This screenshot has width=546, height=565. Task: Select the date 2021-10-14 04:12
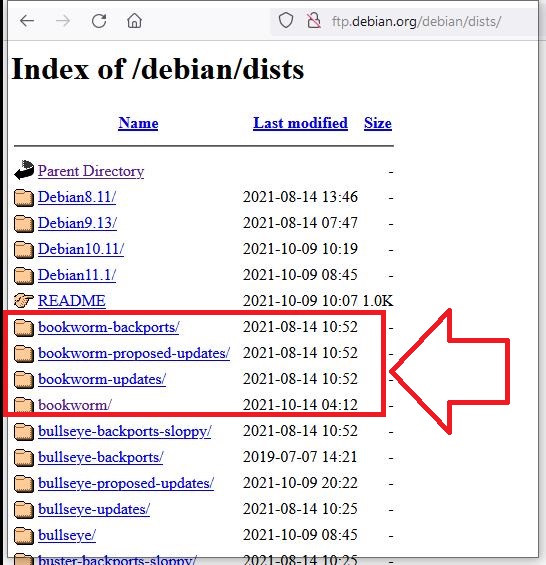[x=300, y=405]
